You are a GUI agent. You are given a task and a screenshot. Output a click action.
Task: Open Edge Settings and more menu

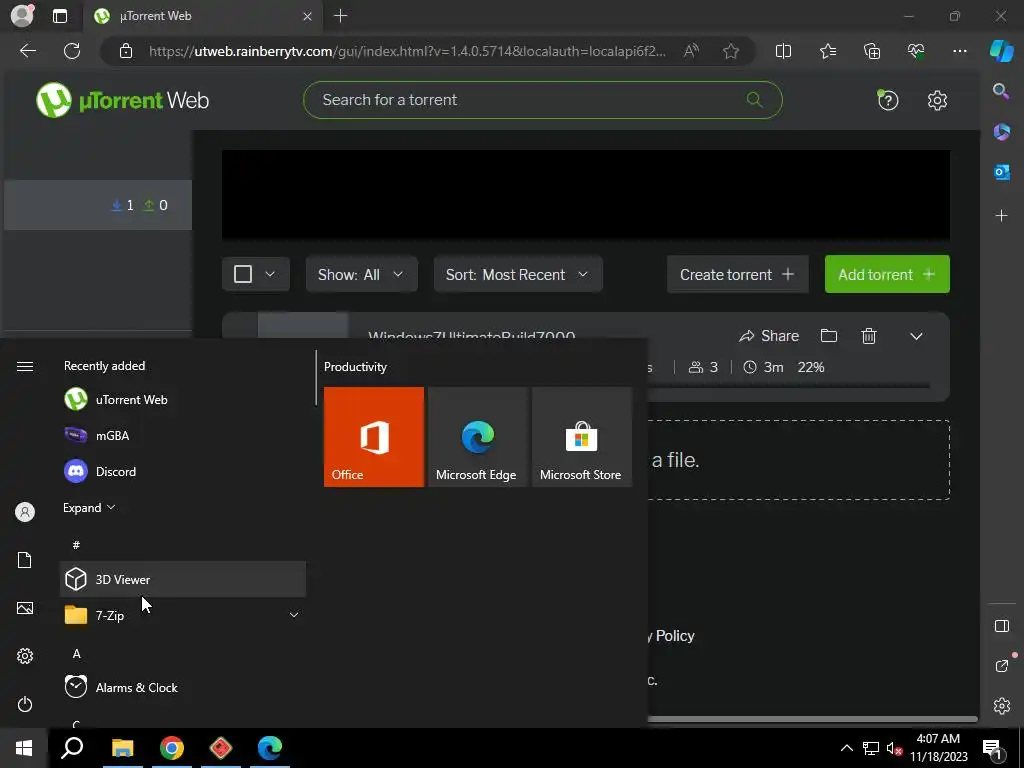click(959, 51)
